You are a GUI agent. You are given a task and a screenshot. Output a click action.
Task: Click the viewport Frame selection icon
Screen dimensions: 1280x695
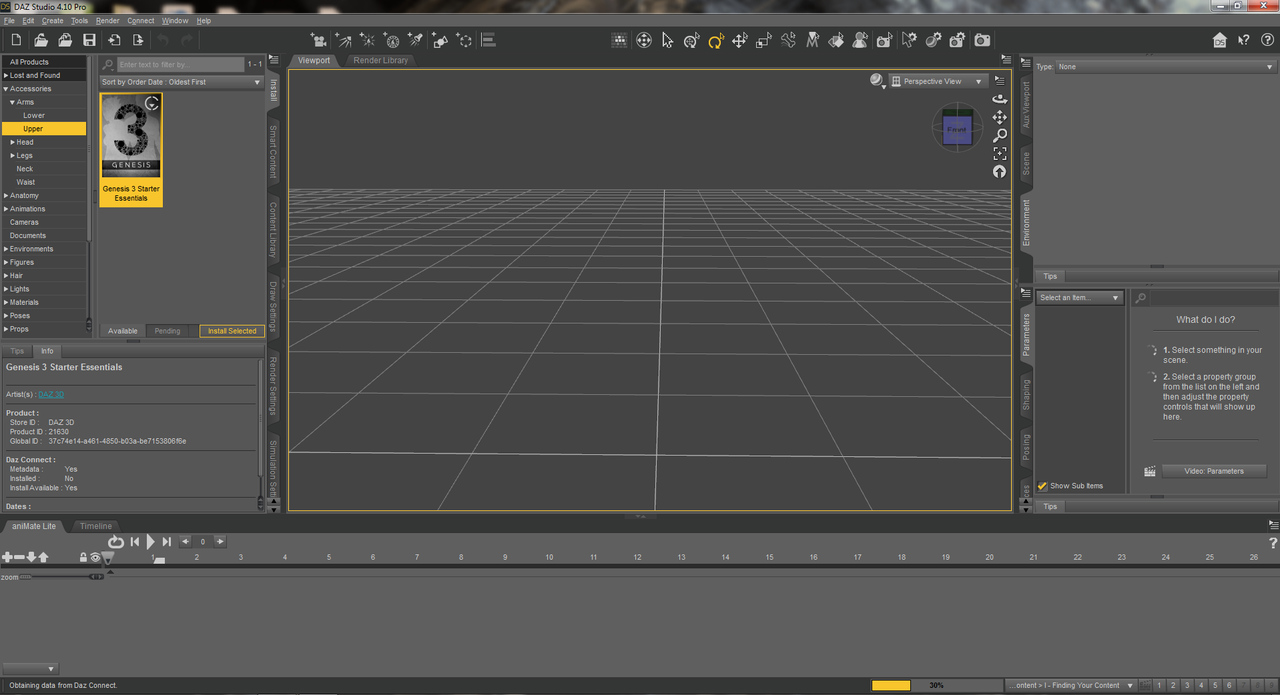point(1000,154)
